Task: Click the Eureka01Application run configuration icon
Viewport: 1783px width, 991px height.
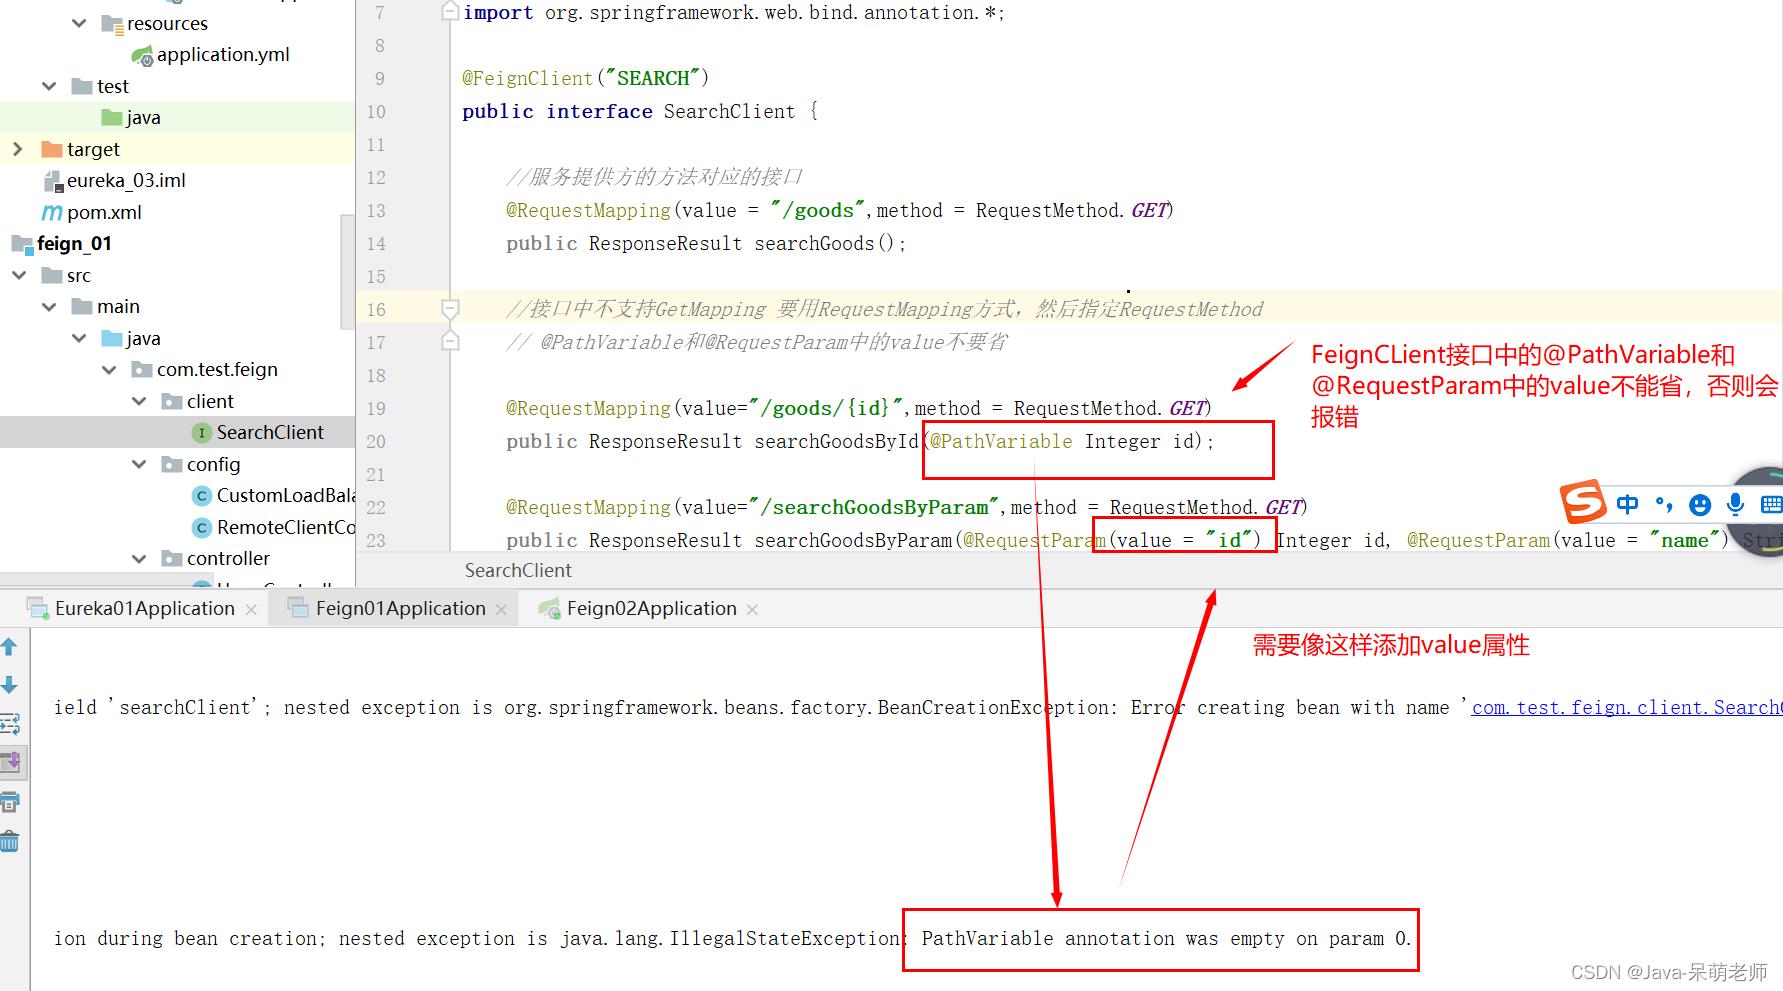Action: [x=38, y=608]
